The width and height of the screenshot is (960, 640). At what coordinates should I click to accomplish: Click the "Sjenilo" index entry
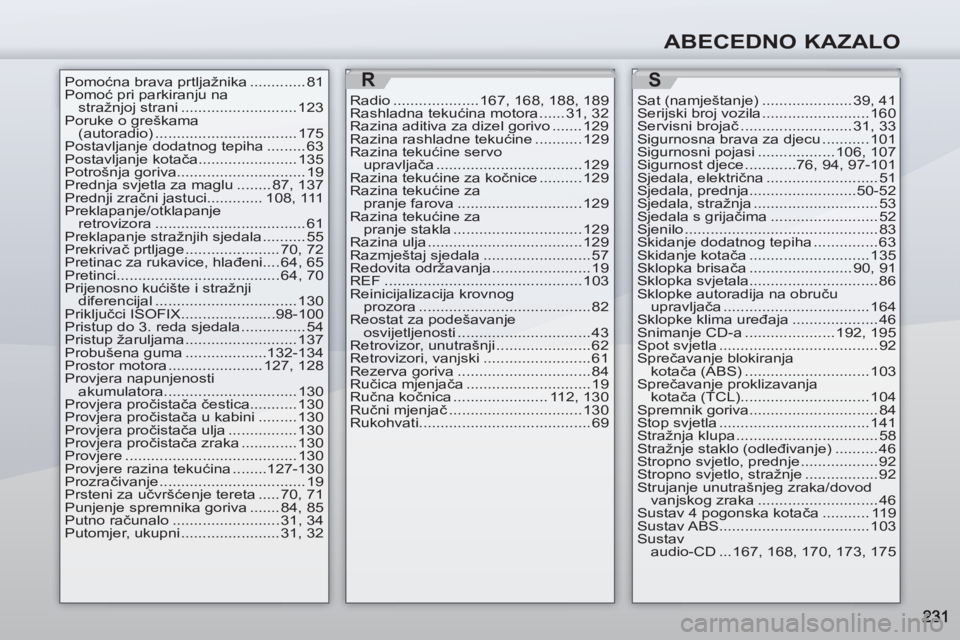767,230
